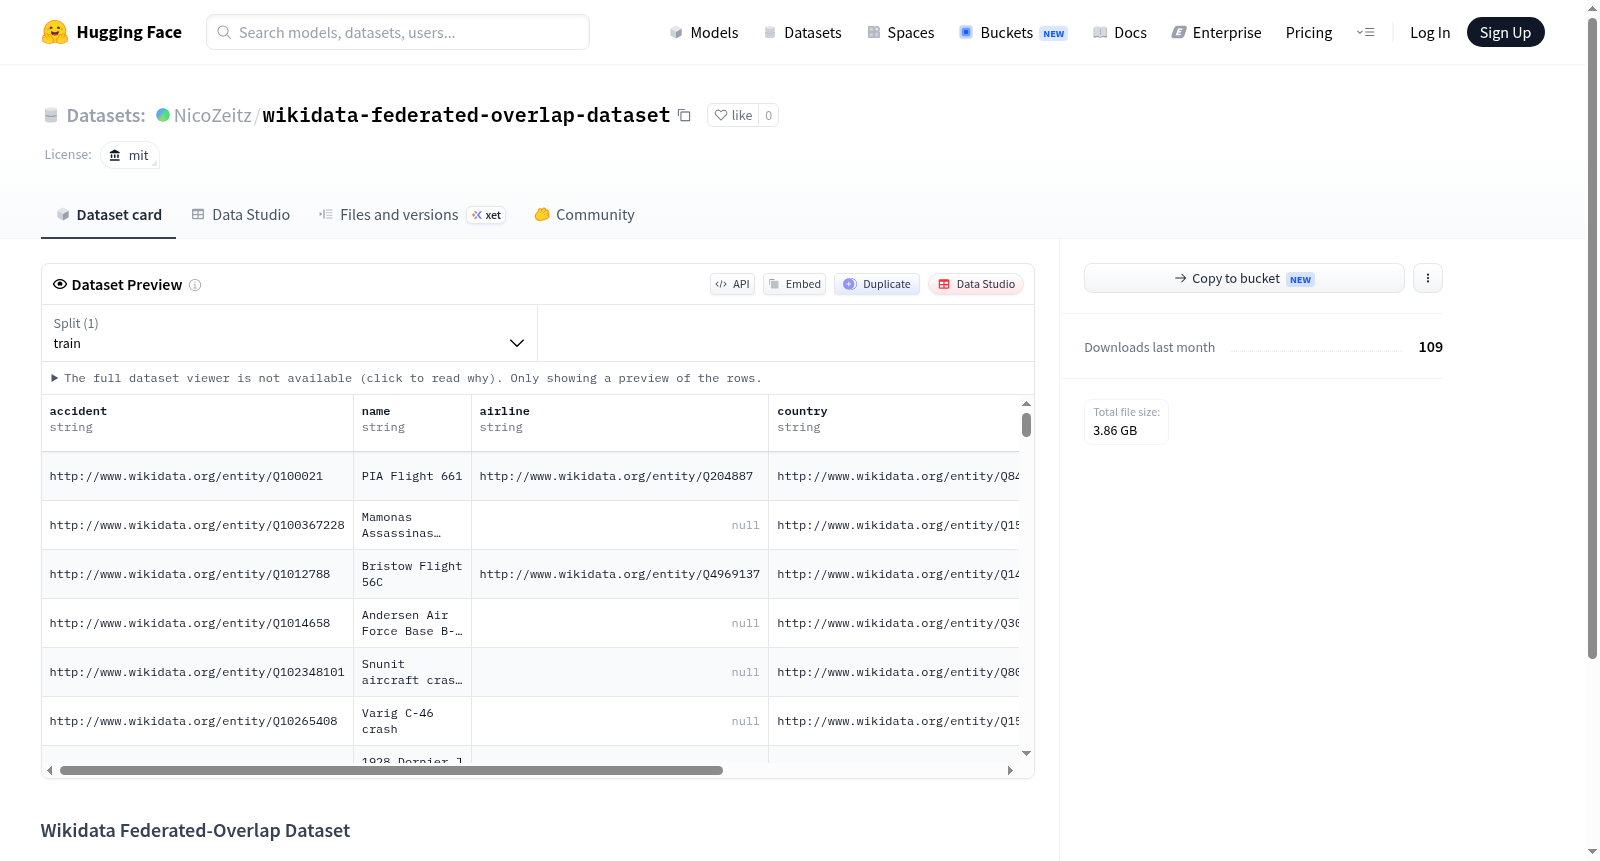1600x861 pixels.
Task: Open Spaces in the top navigation
Action: tap(900, 32)
